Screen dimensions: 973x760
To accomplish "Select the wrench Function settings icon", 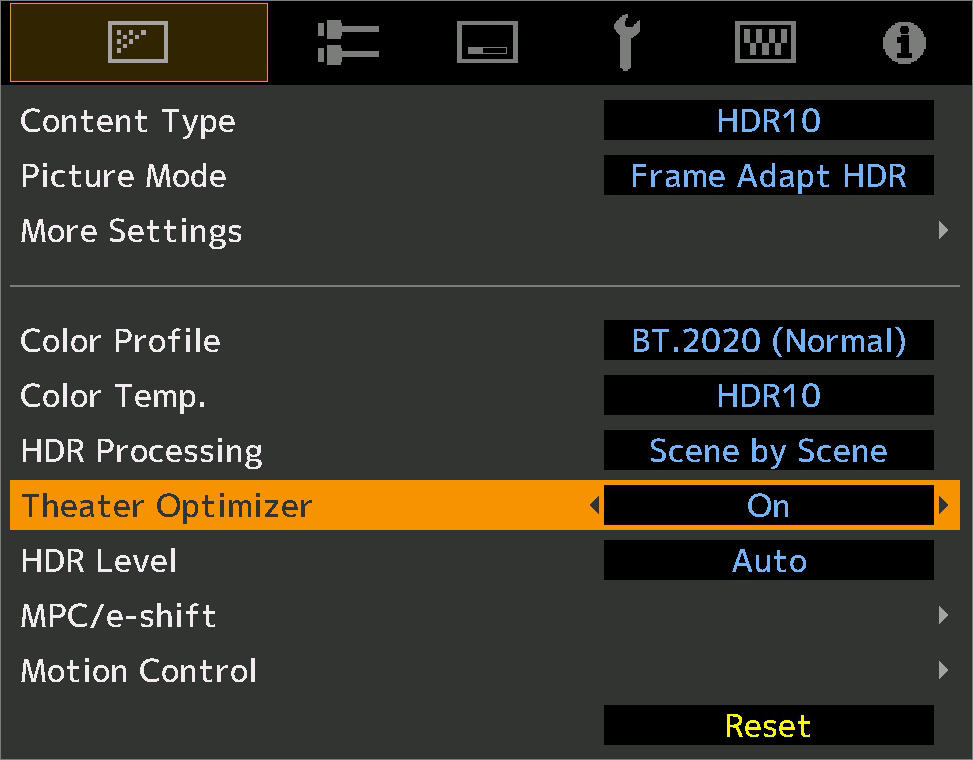I will pyautogui.click(x=625, y=43).
